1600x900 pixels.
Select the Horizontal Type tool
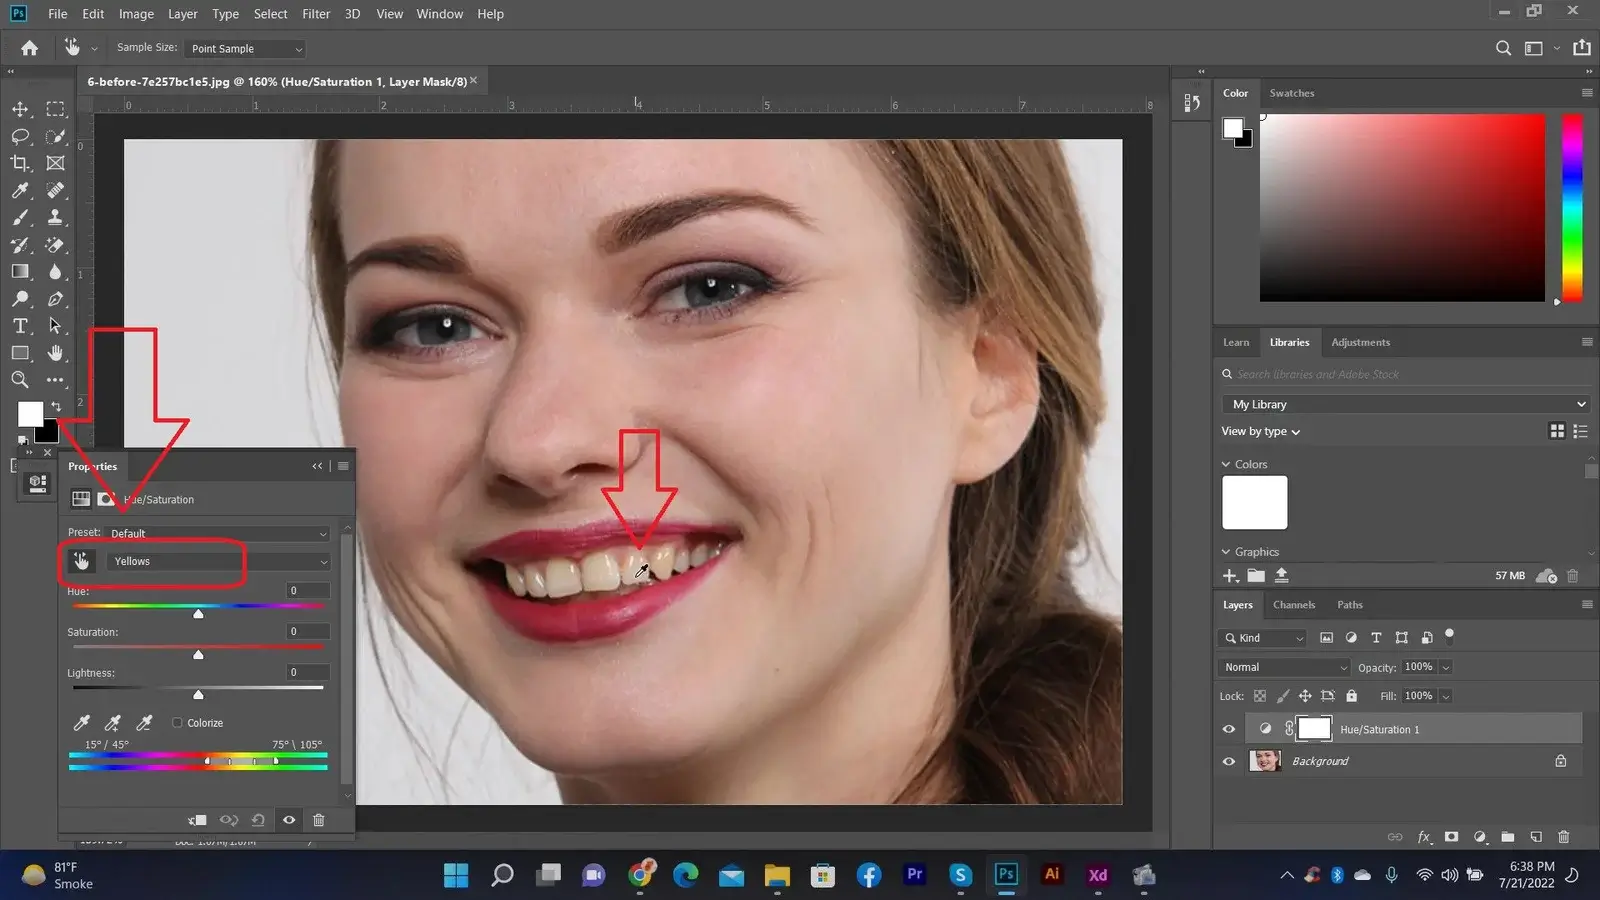[x=20, y=326]
